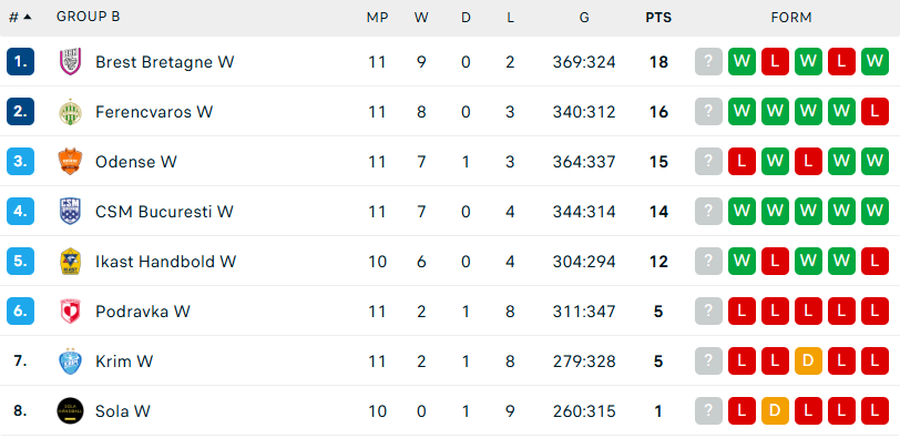
Task: Click the W wins column header
Action: pyautogui.click(x=421, y=17)
